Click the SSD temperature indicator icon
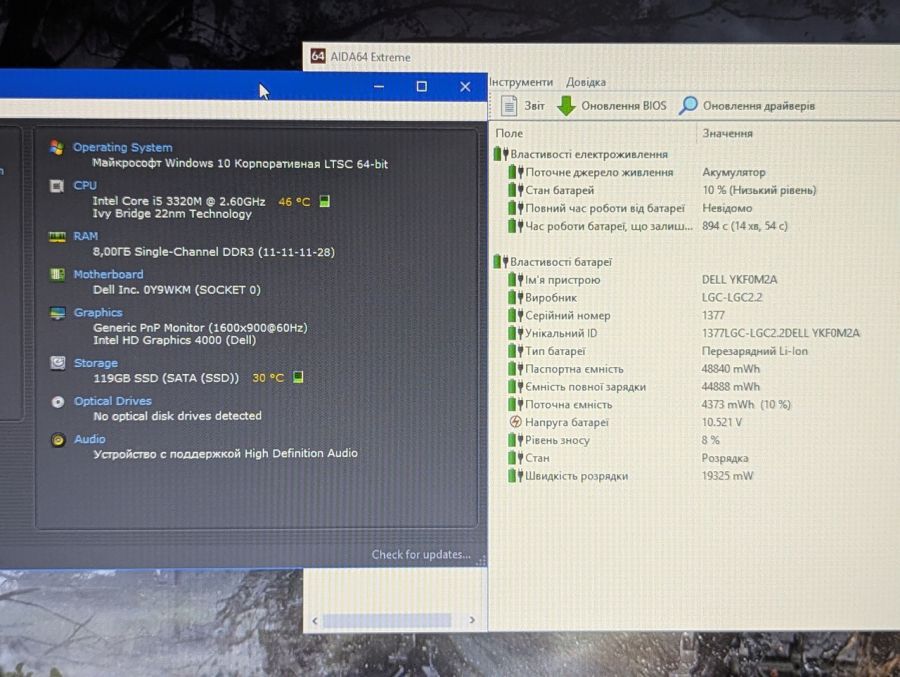Screen dimensions: 900x677 [298, 377]
